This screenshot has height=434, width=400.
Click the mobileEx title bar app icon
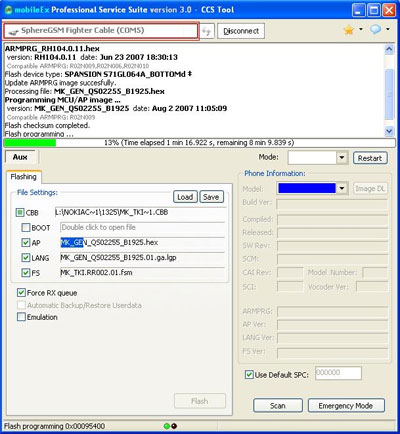coord(8,10)
